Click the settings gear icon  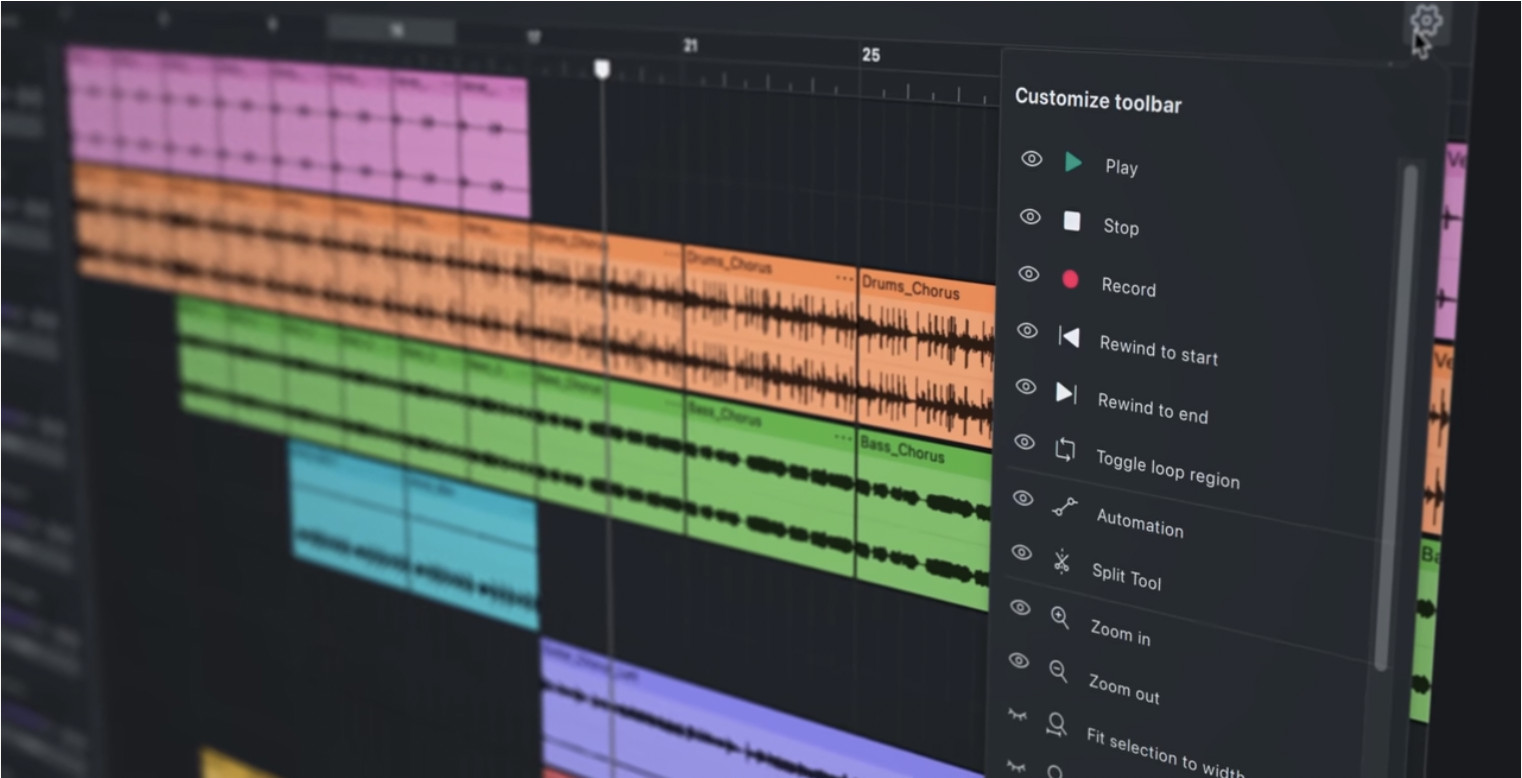click(x=1424, y=22)
